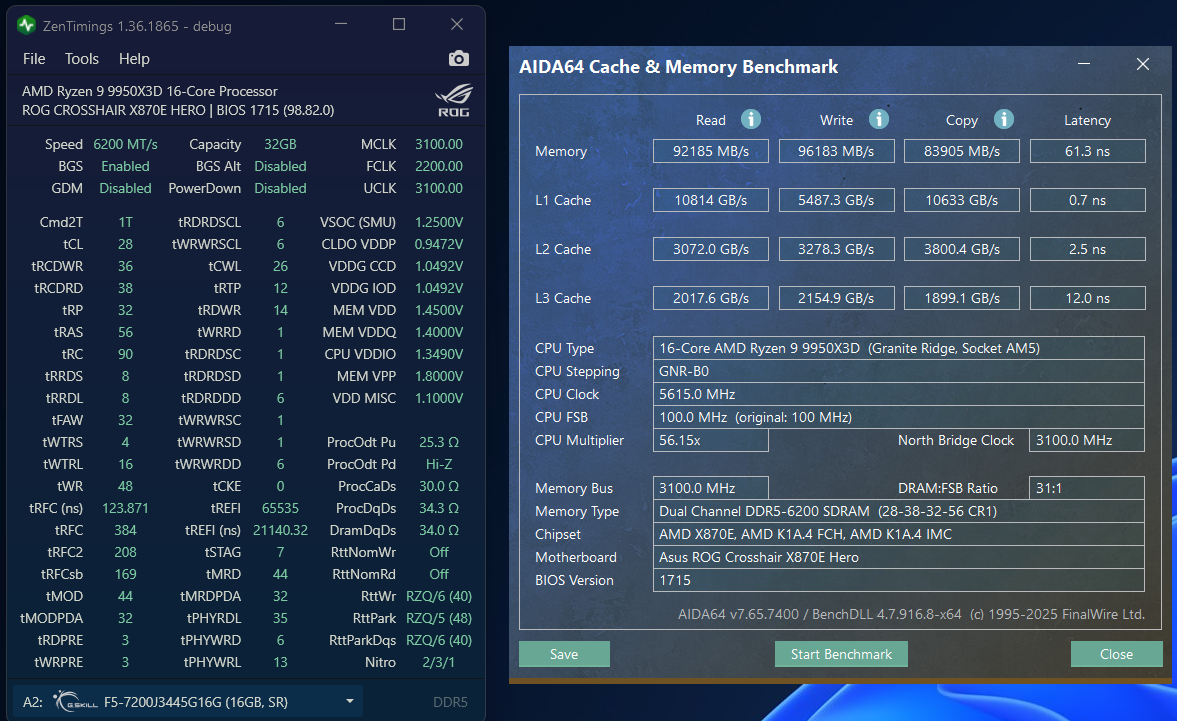Click the GDM value Disabled
This screenshot has width=1177, height=721.
(x=125, y=188)
